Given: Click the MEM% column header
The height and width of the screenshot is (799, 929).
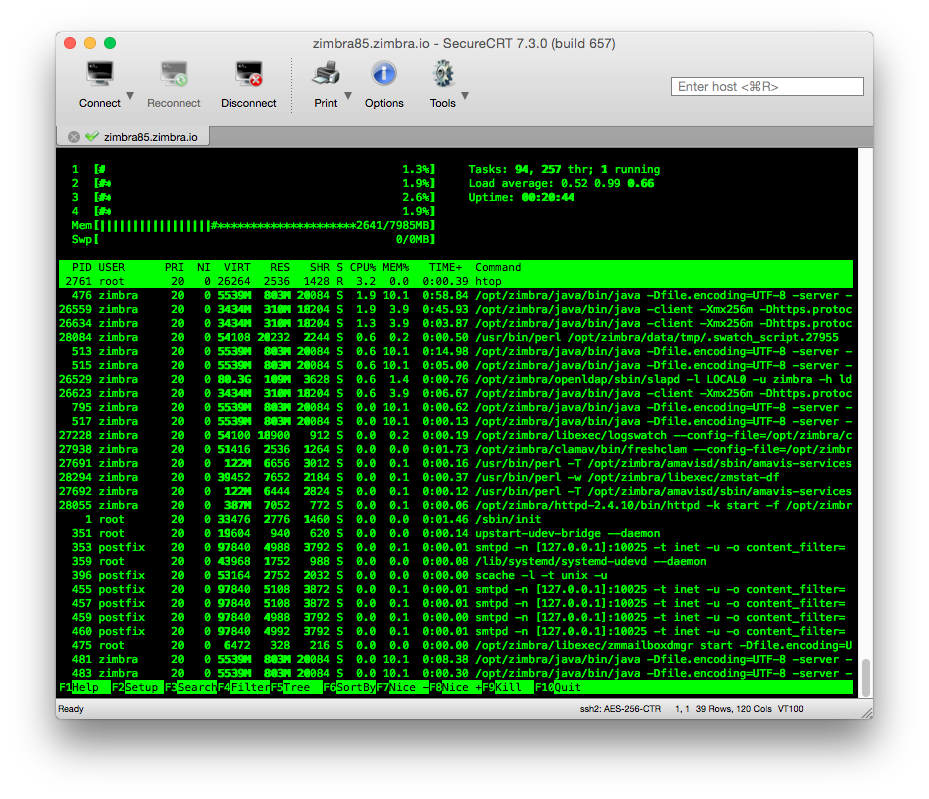Looking at the screenshot, I should click(x=396, y=267).
